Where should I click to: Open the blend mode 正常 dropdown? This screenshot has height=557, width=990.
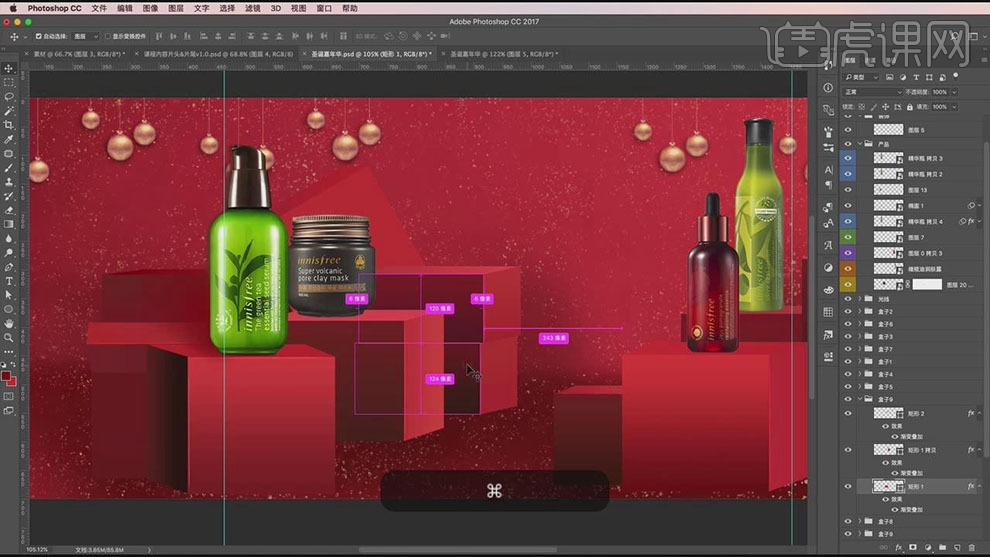click(x=873, y=92)
